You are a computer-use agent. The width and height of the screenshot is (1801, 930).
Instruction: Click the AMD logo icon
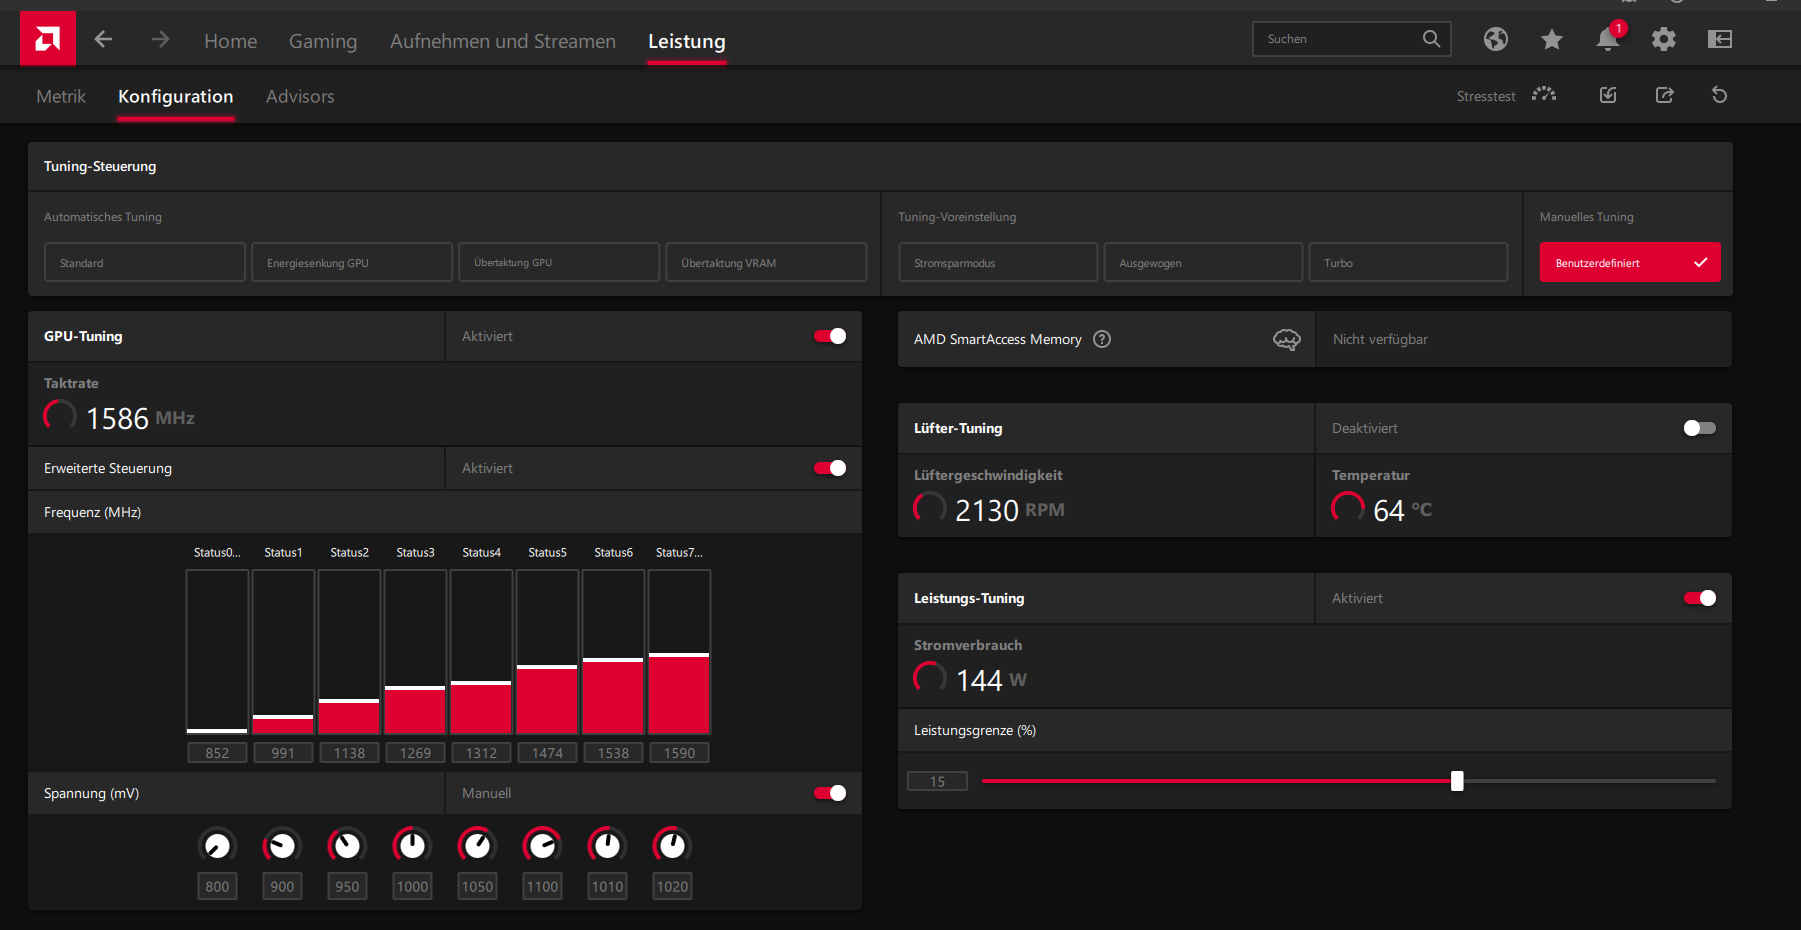click(48, 39)
